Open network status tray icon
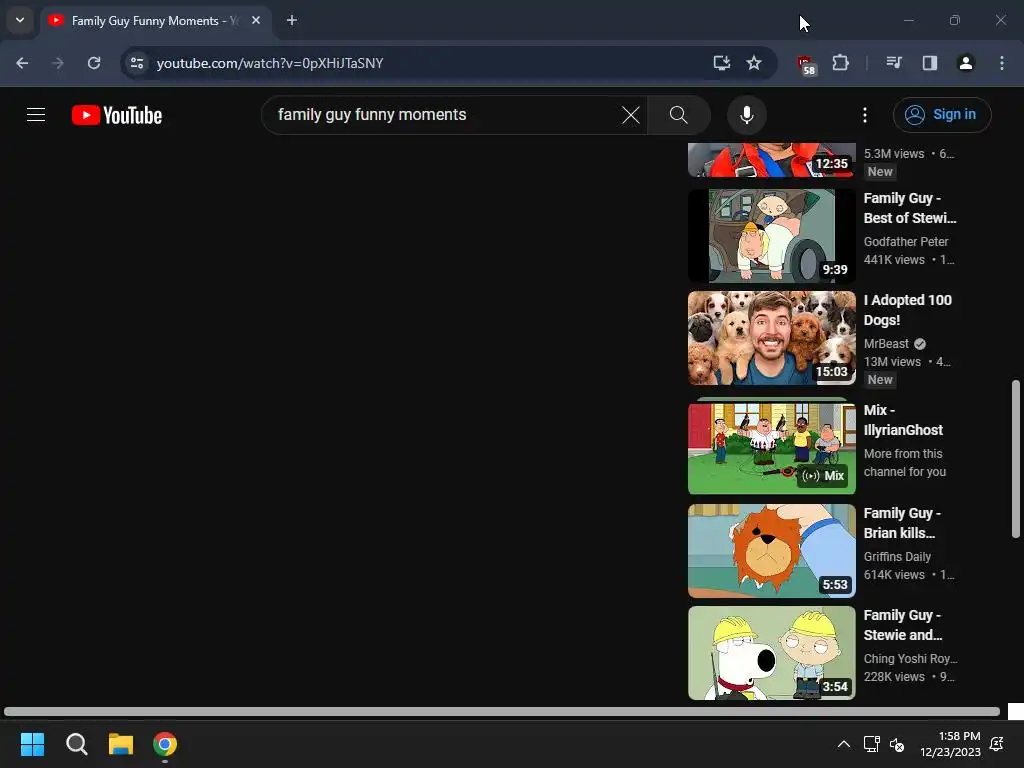1024x768 pixels. coord(871,744)
